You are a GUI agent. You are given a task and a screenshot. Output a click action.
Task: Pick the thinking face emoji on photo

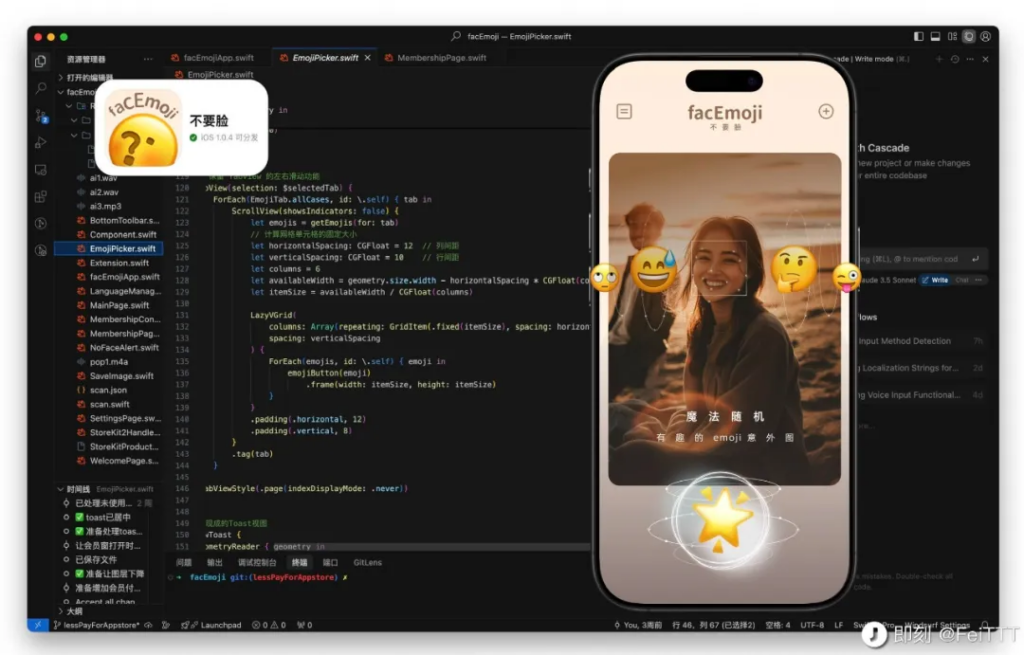(x=793, y=268)
